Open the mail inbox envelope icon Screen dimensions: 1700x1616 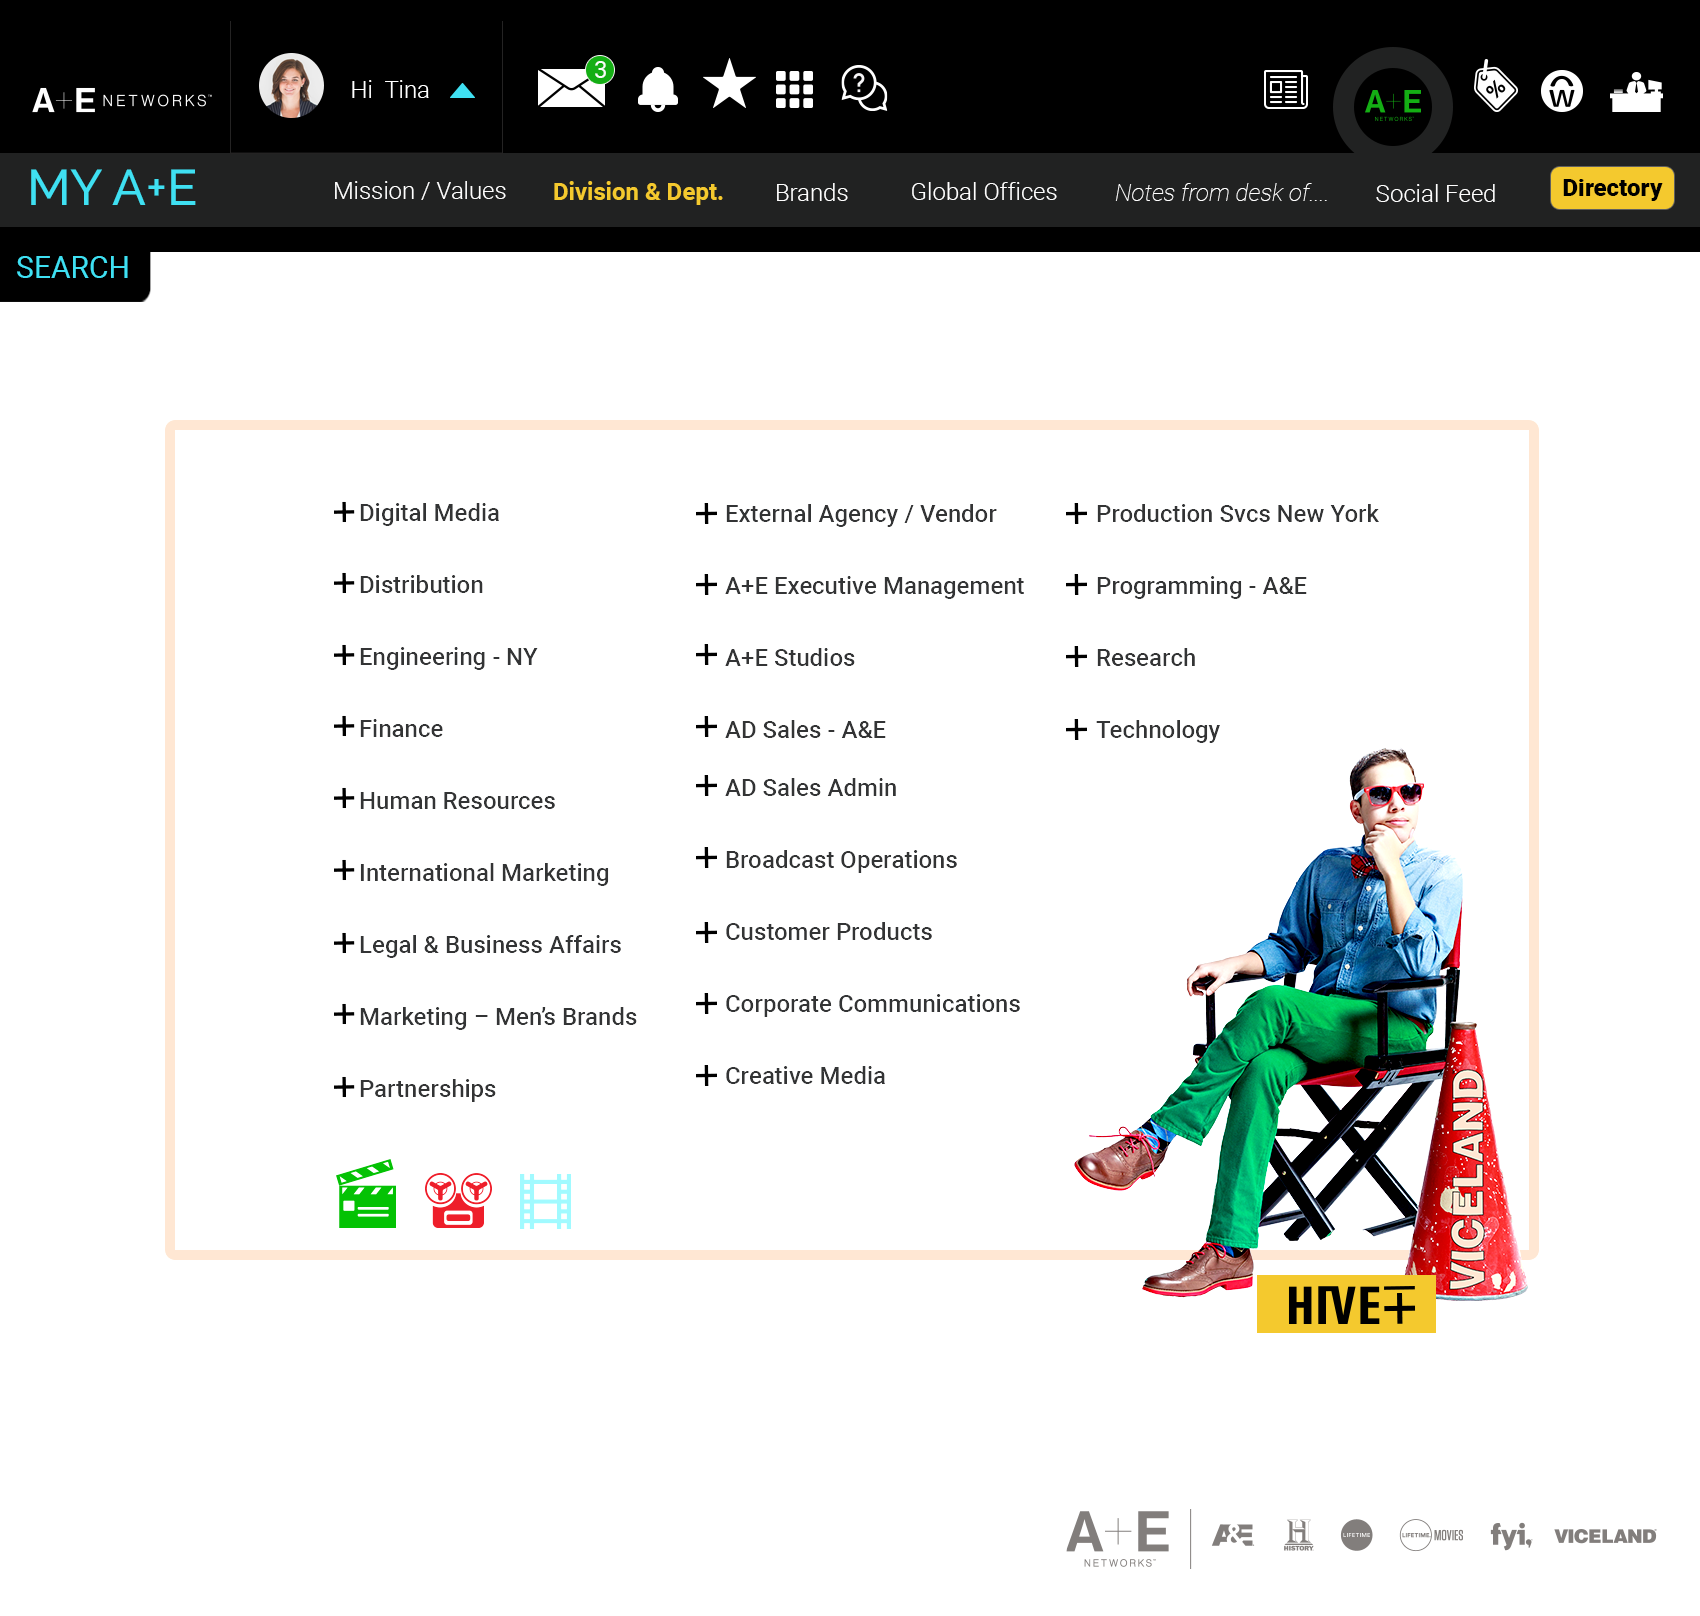[x=572, y=87]
